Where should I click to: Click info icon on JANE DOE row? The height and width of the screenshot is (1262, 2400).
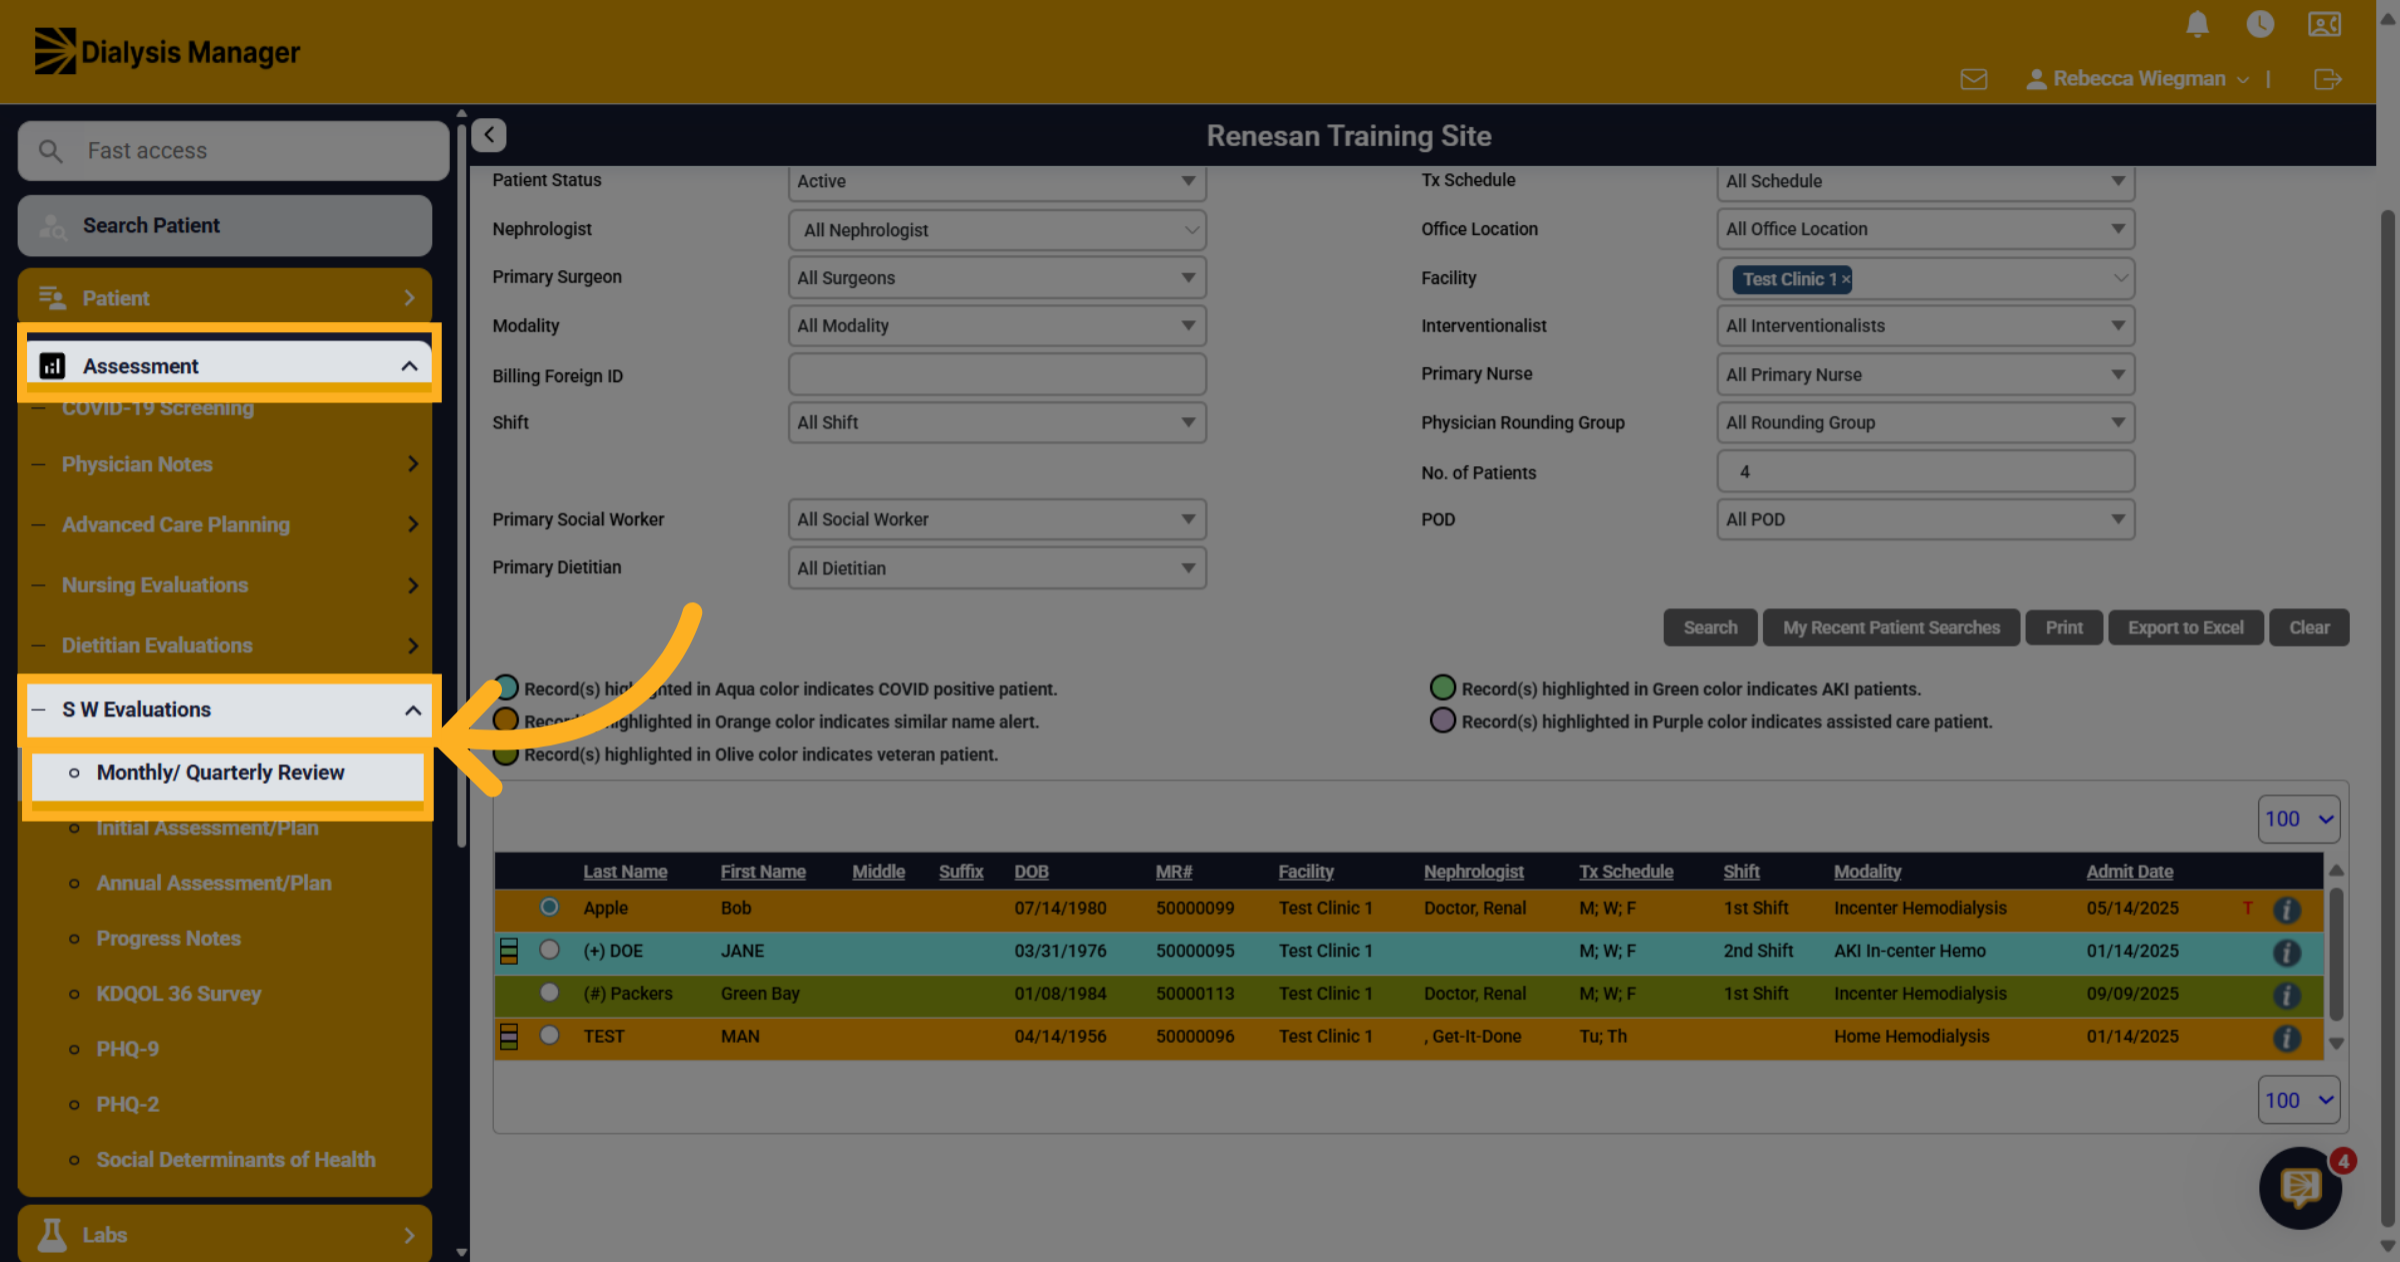[x=2287, y=953]
